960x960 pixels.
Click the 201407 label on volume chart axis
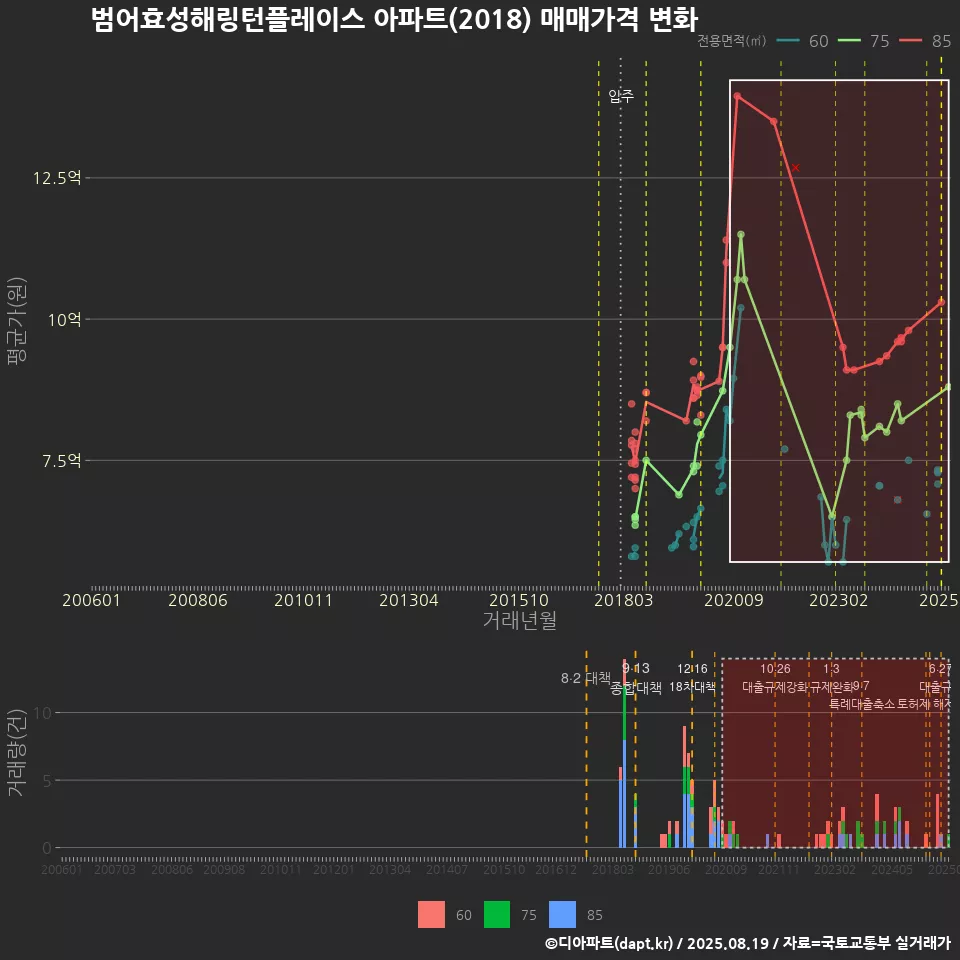point(447,869)
